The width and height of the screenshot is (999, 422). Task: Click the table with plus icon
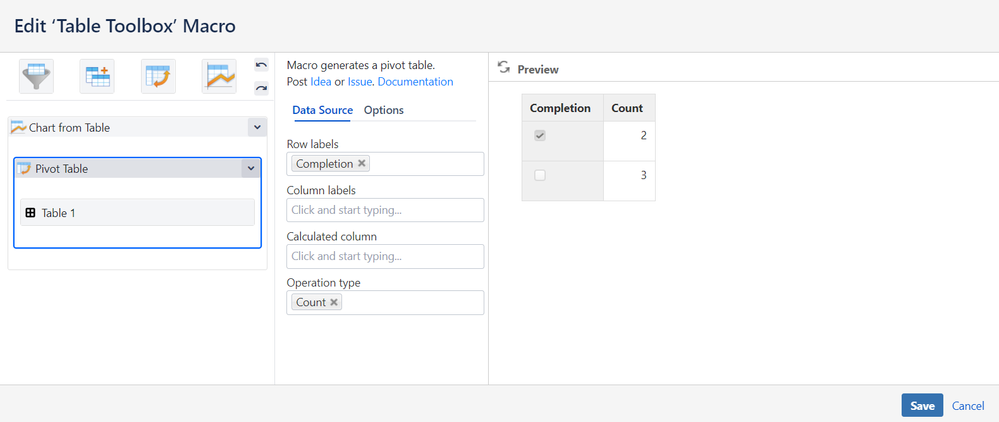point(98,75)
